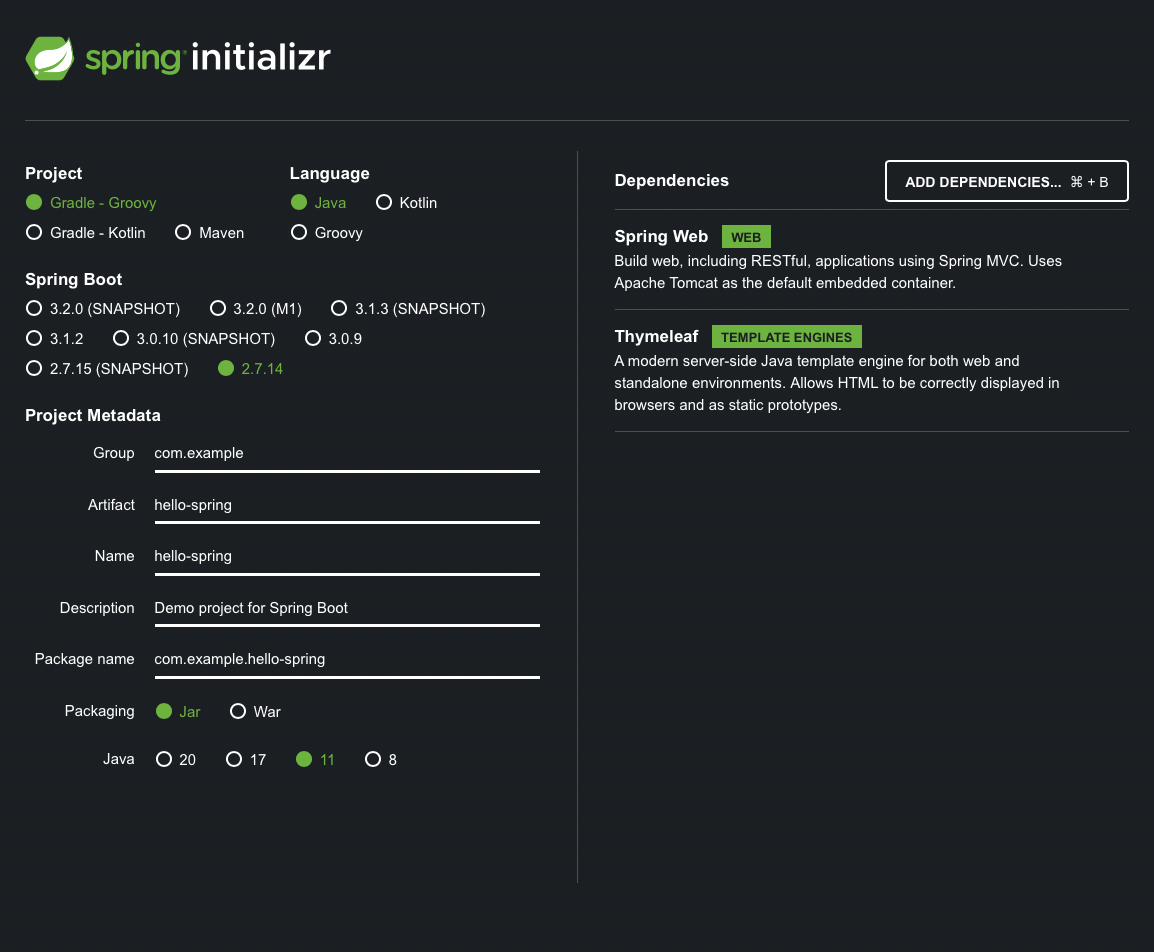1154x952 pixels.
Task: Click the Spring Web description text
Action: click(x=838, y=271)
